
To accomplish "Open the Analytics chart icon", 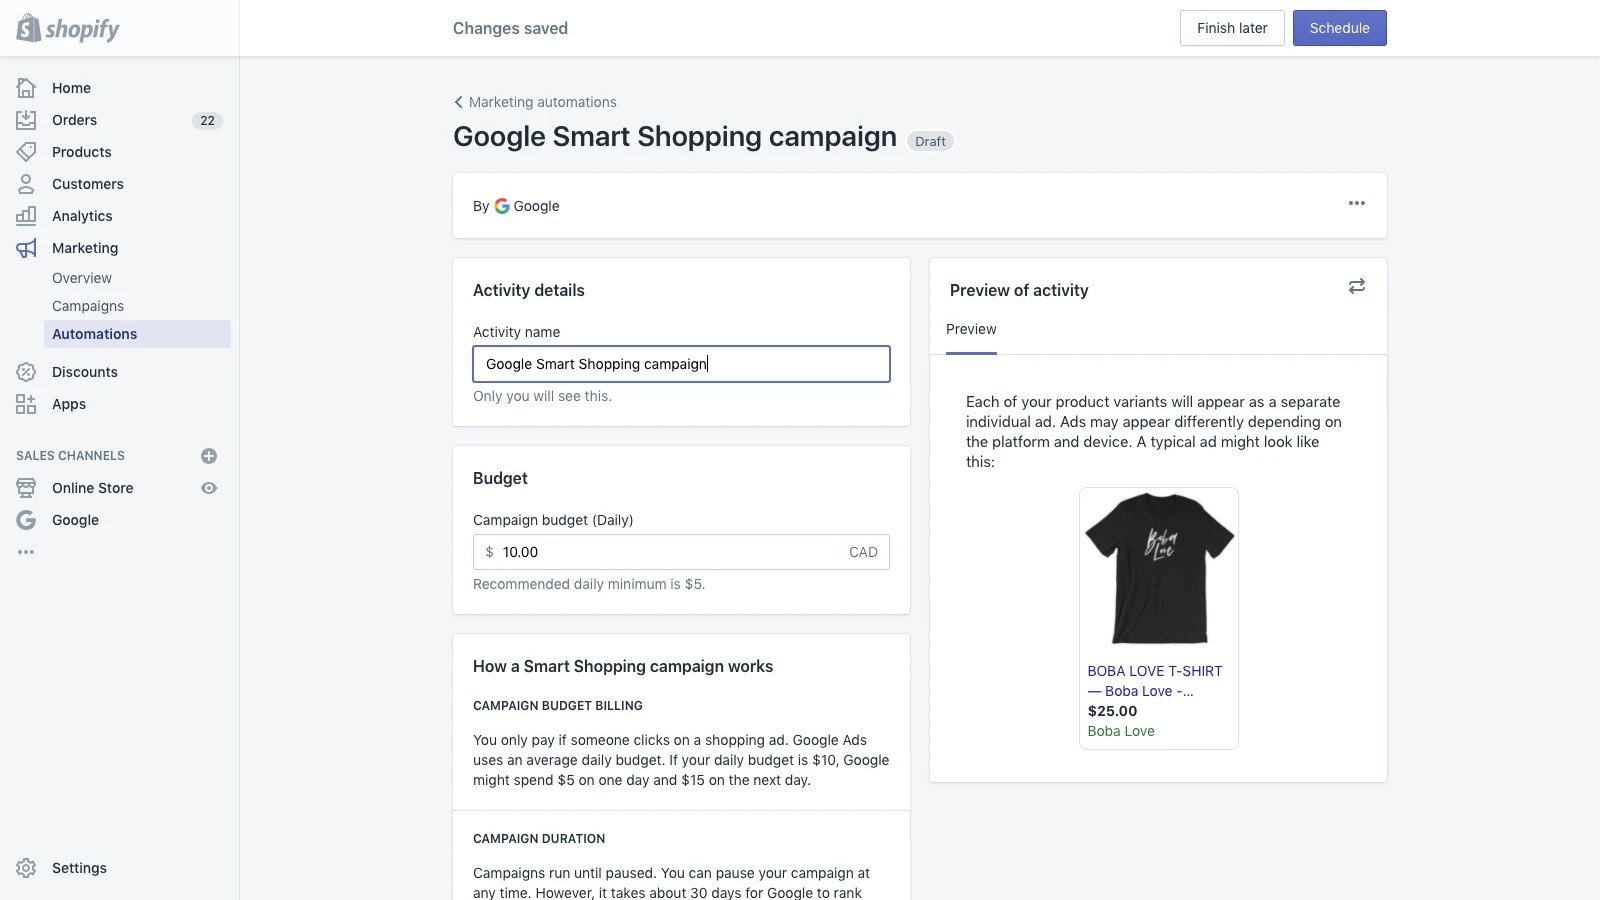I will coord(27,216).
